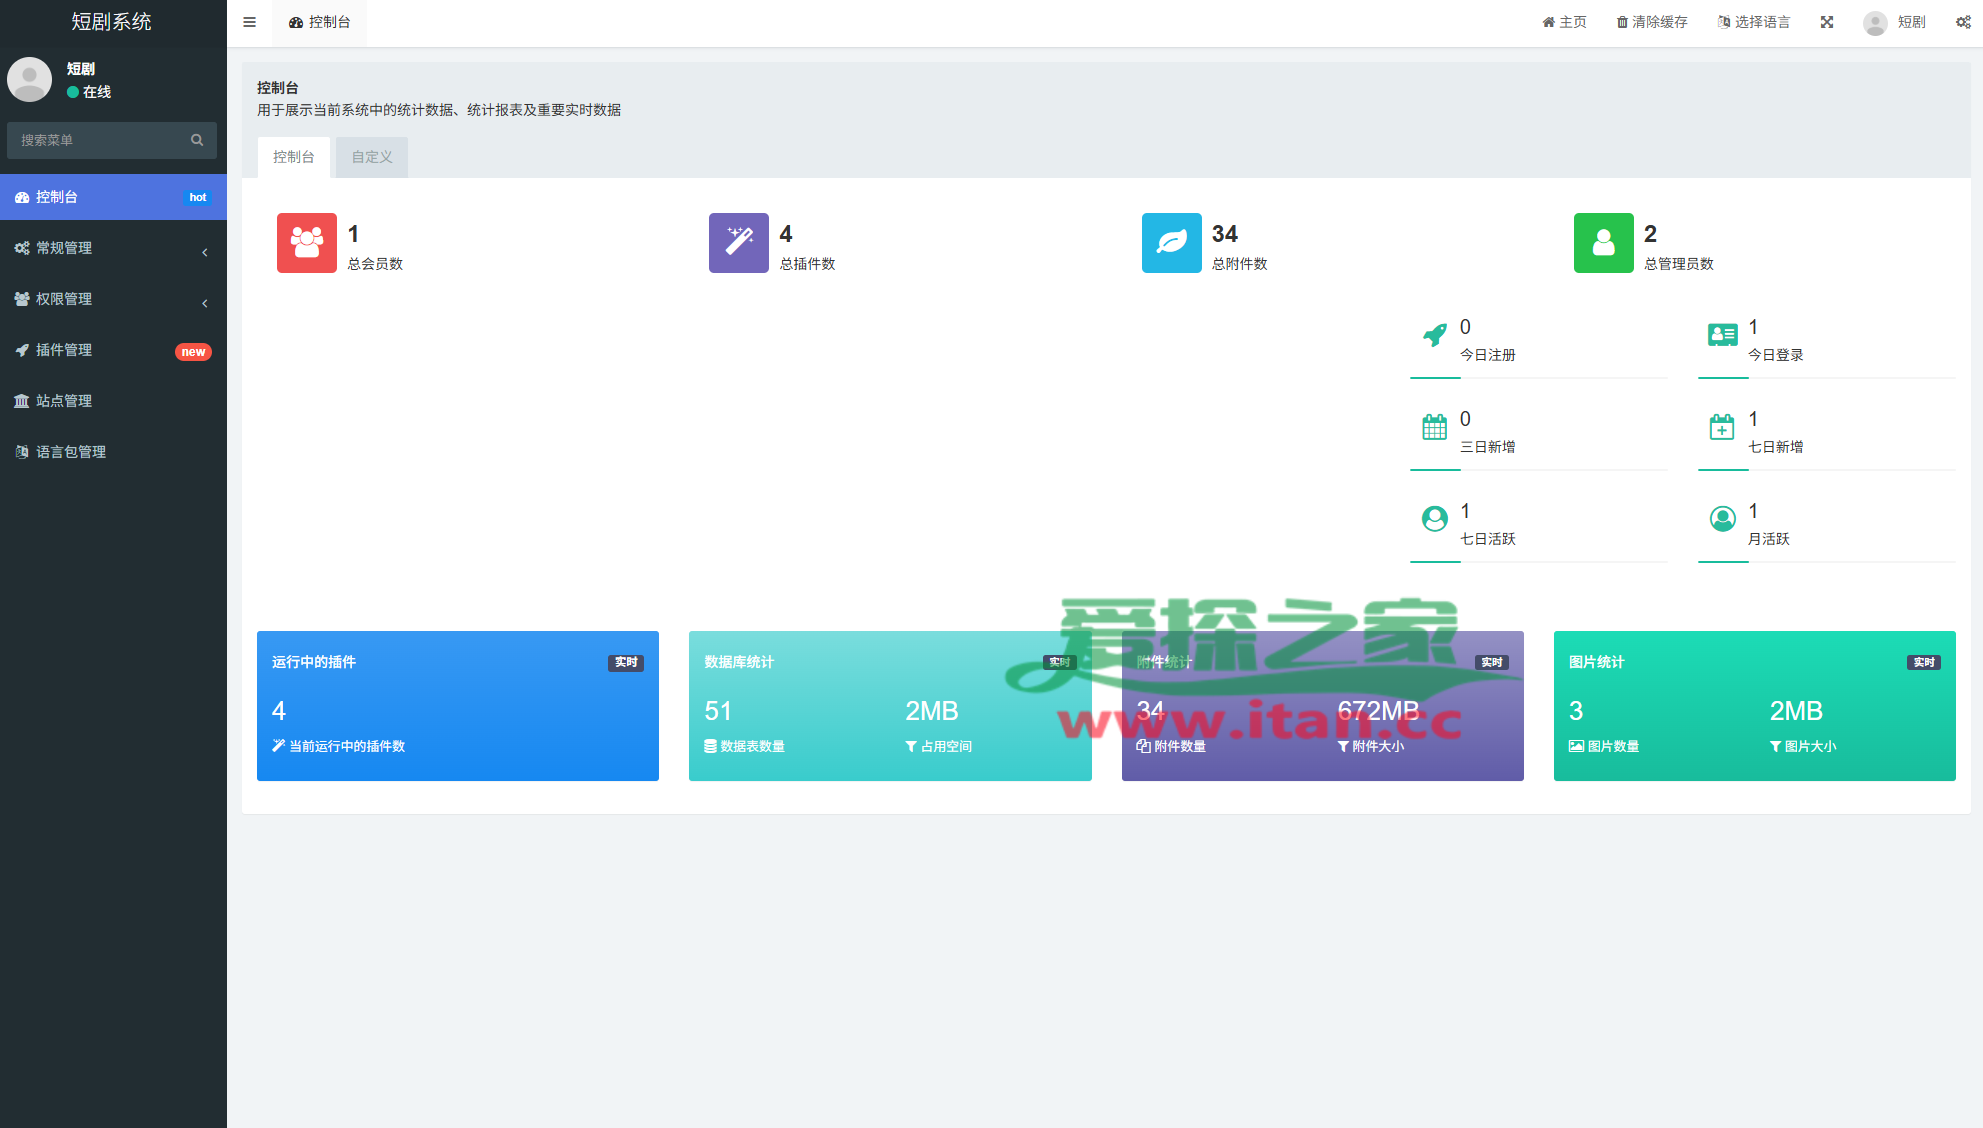The width and height of the screenshot is (1983, 1128).
Task: Click the green administrators user icon
Action: click(x=1603, y=242)
